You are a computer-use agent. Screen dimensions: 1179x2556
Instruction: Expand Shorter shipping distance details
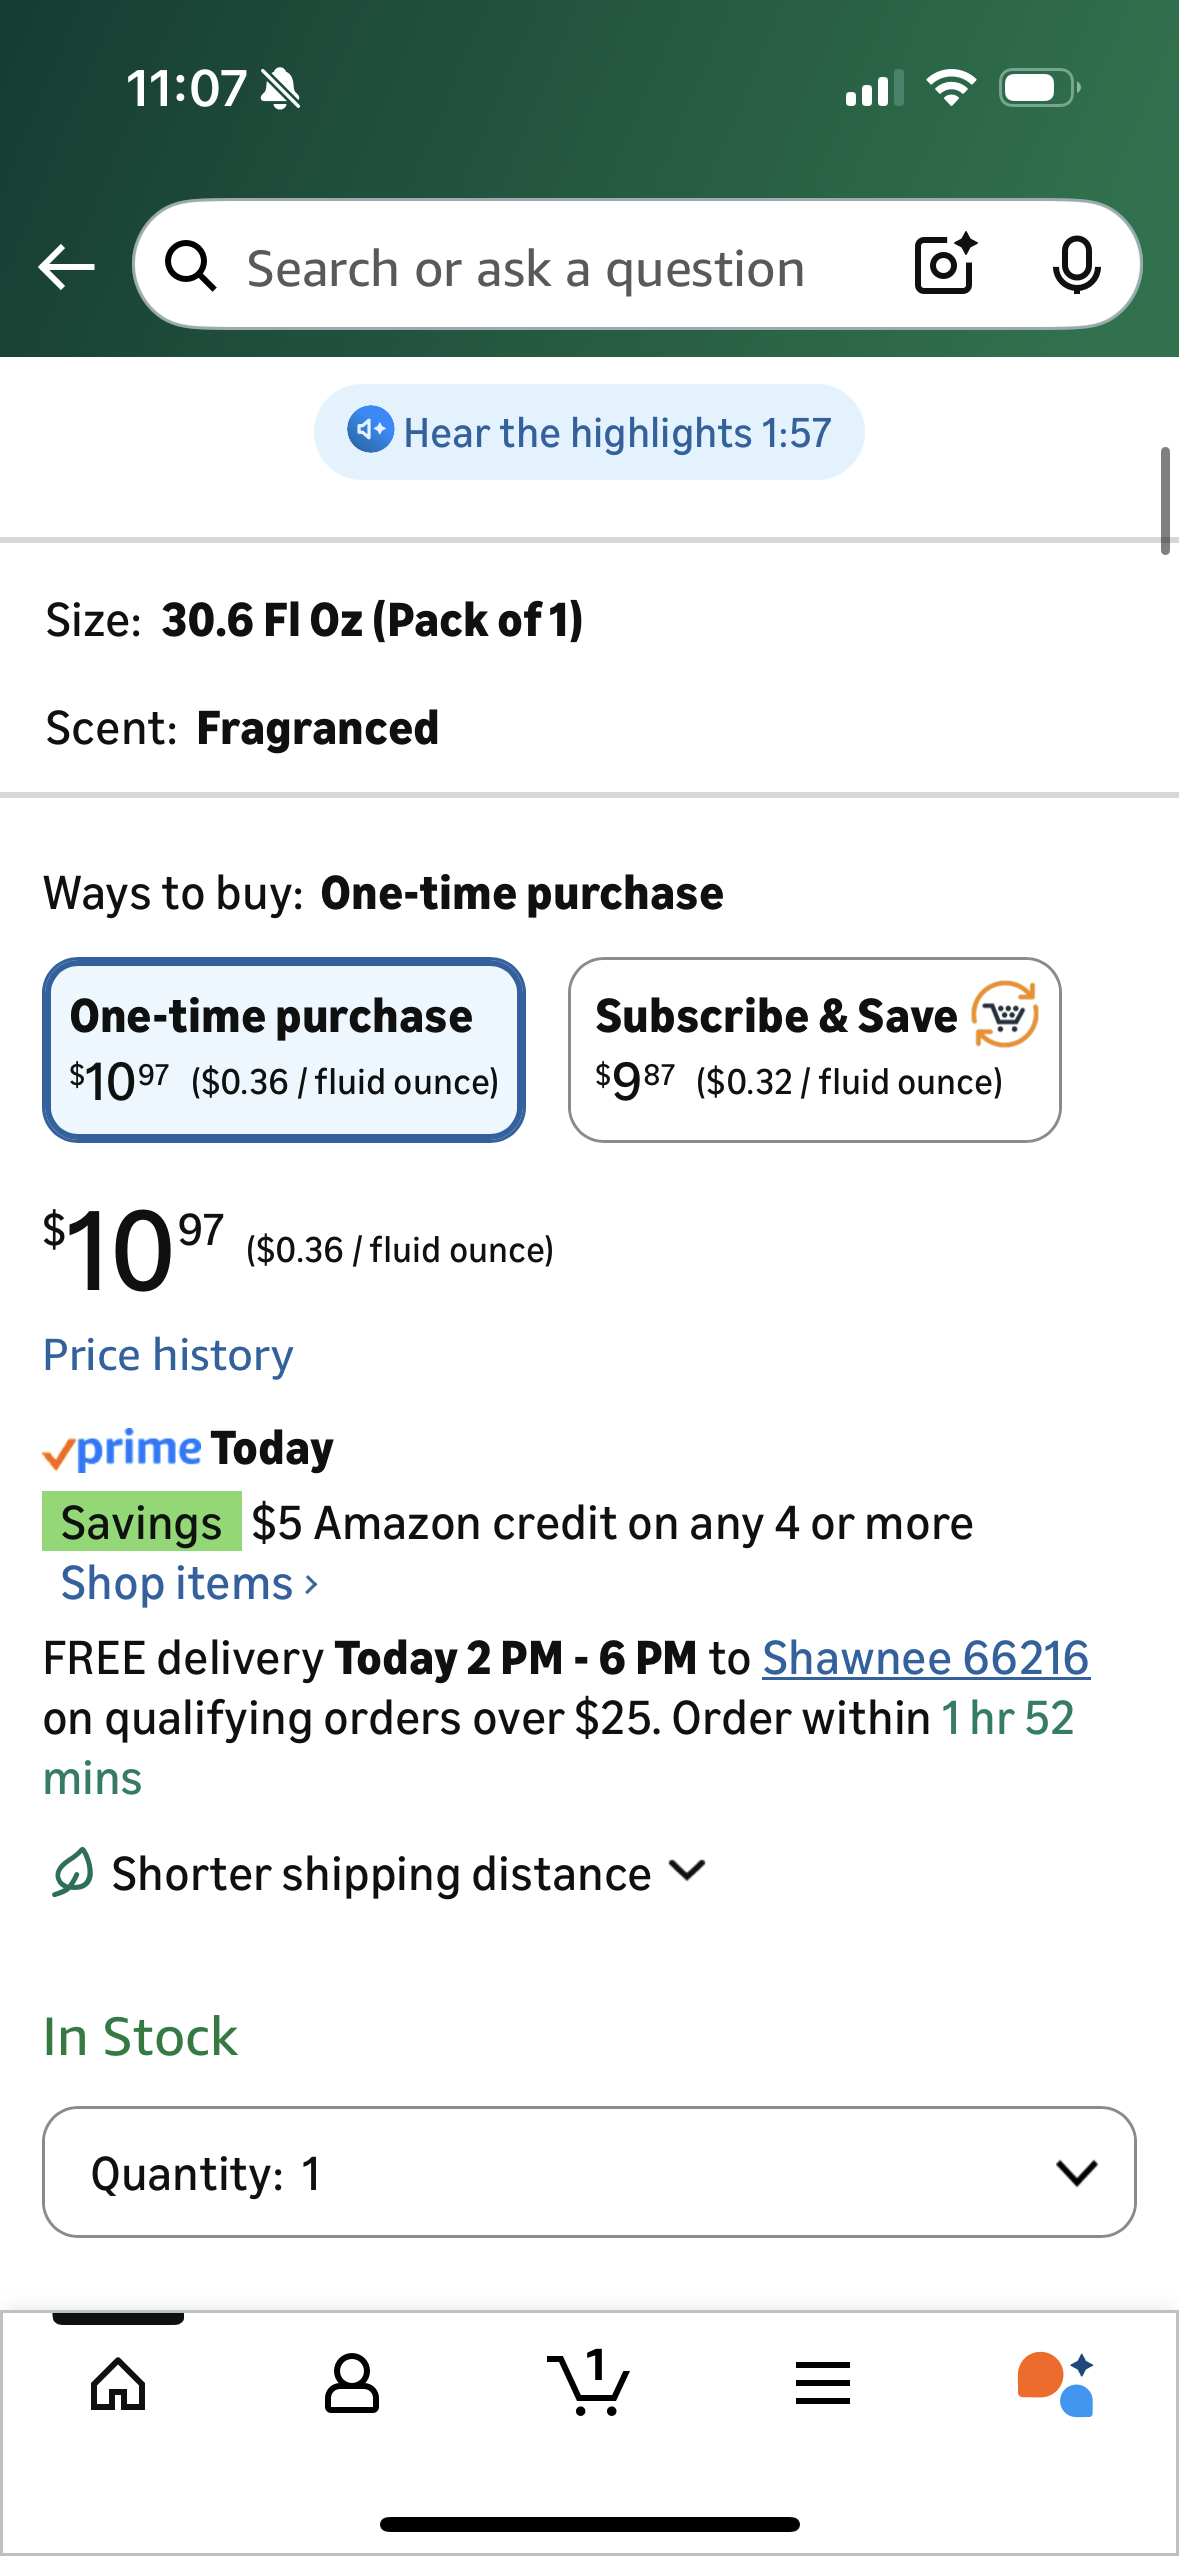[x=380, y=1873]
